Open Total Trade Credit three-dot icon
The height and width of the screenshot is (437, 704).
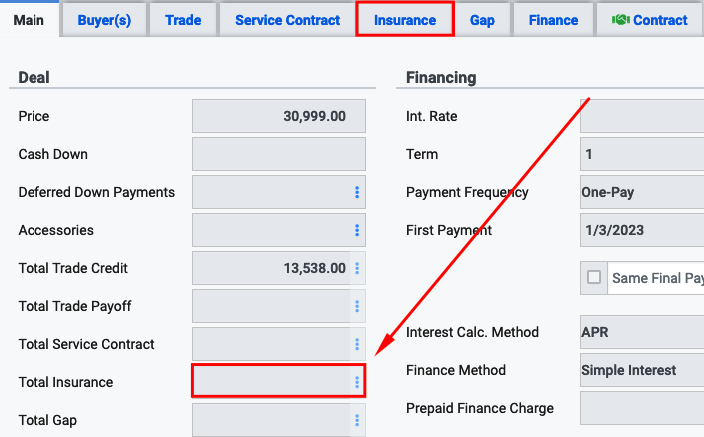coord(357,268)
